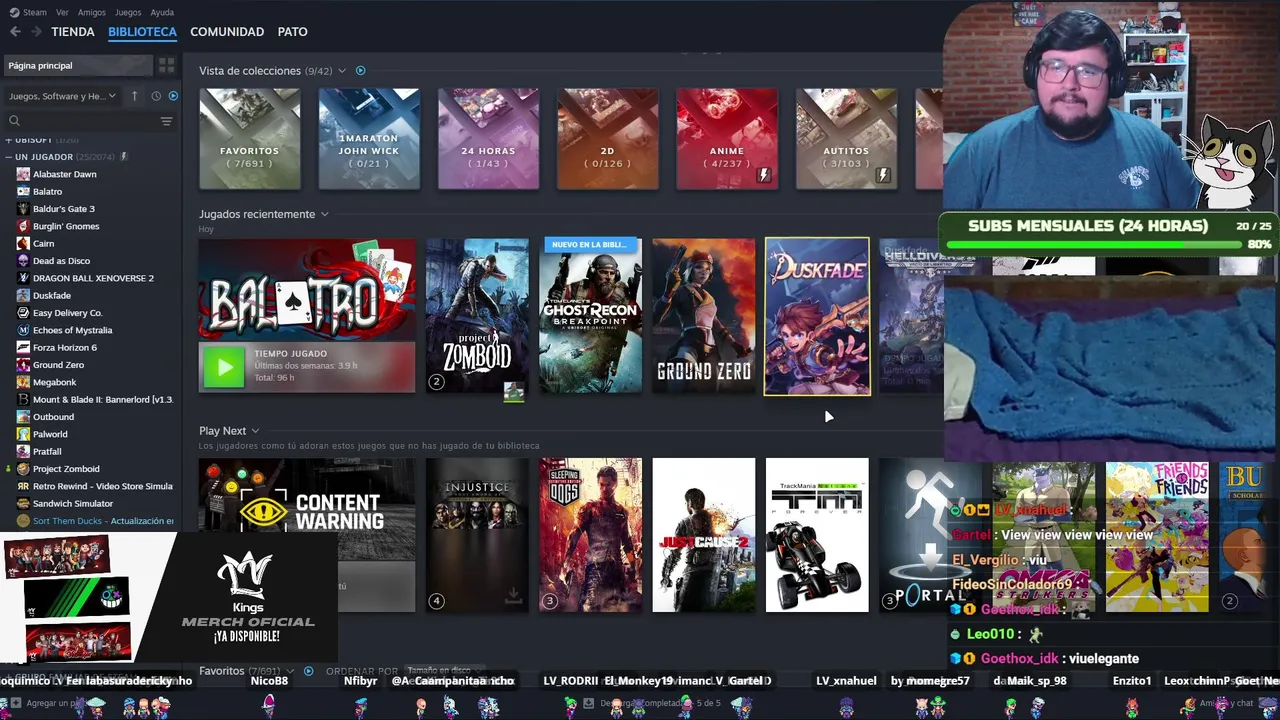Go back with the left arrow

coord(15,32)
